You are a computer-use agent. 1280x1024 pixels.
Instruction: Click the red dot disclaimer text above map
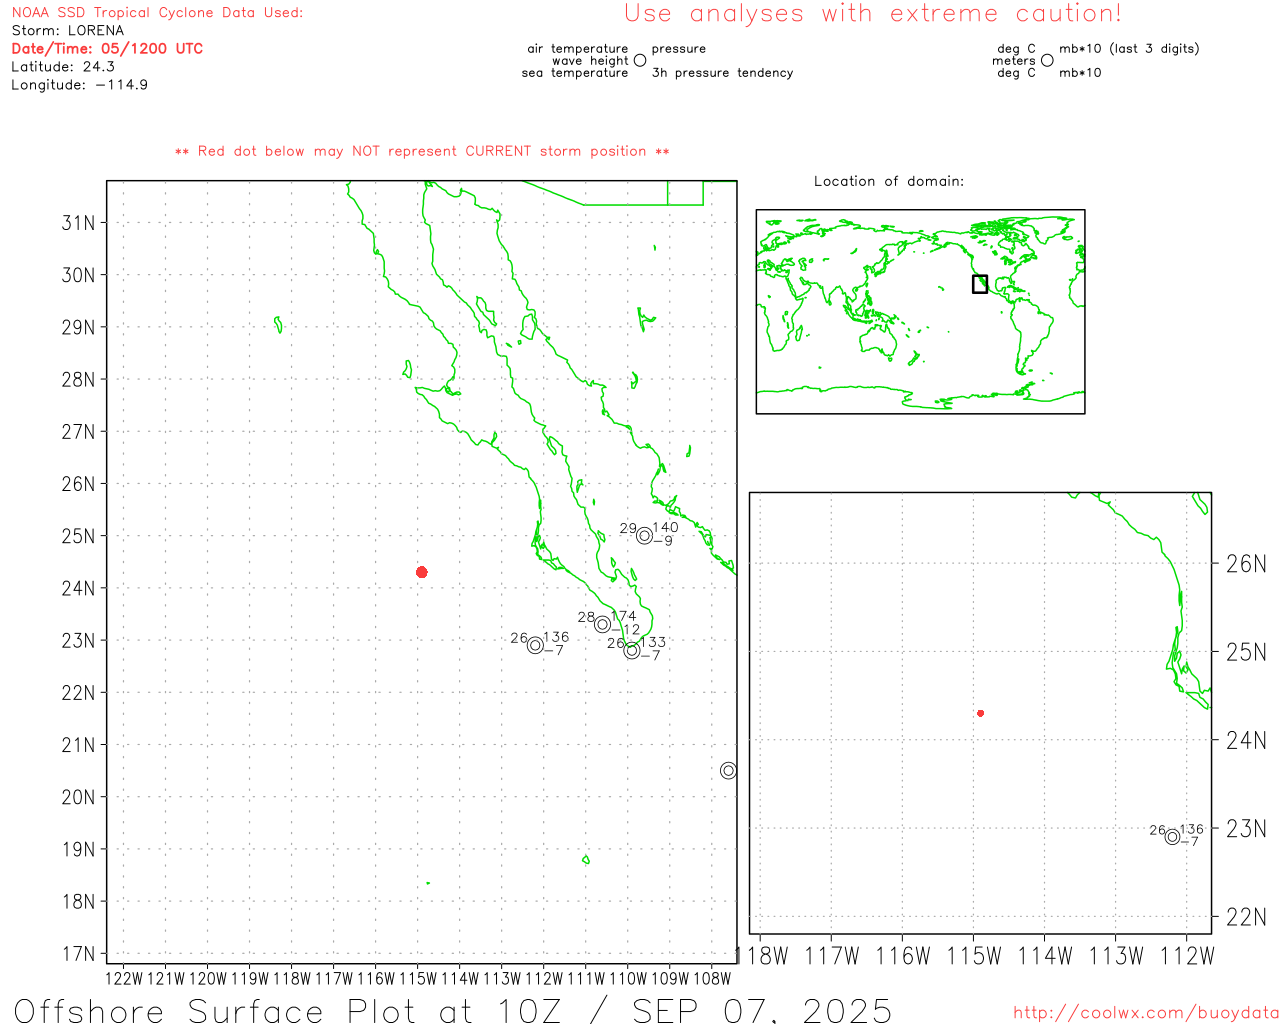click(x=422, y=152)
